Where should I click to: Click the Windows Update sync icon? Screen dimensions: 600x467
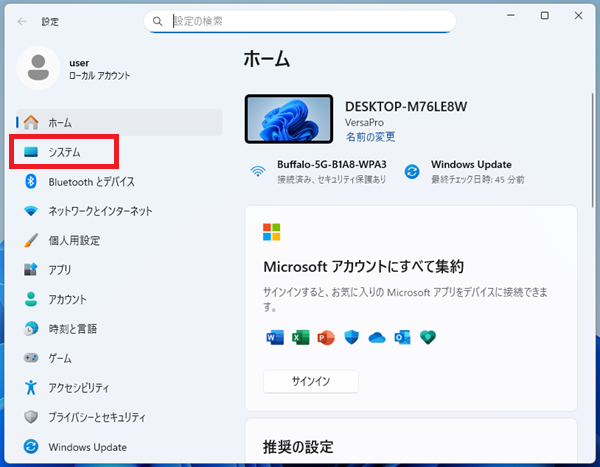pyautogui.click(x=412, y=171)
